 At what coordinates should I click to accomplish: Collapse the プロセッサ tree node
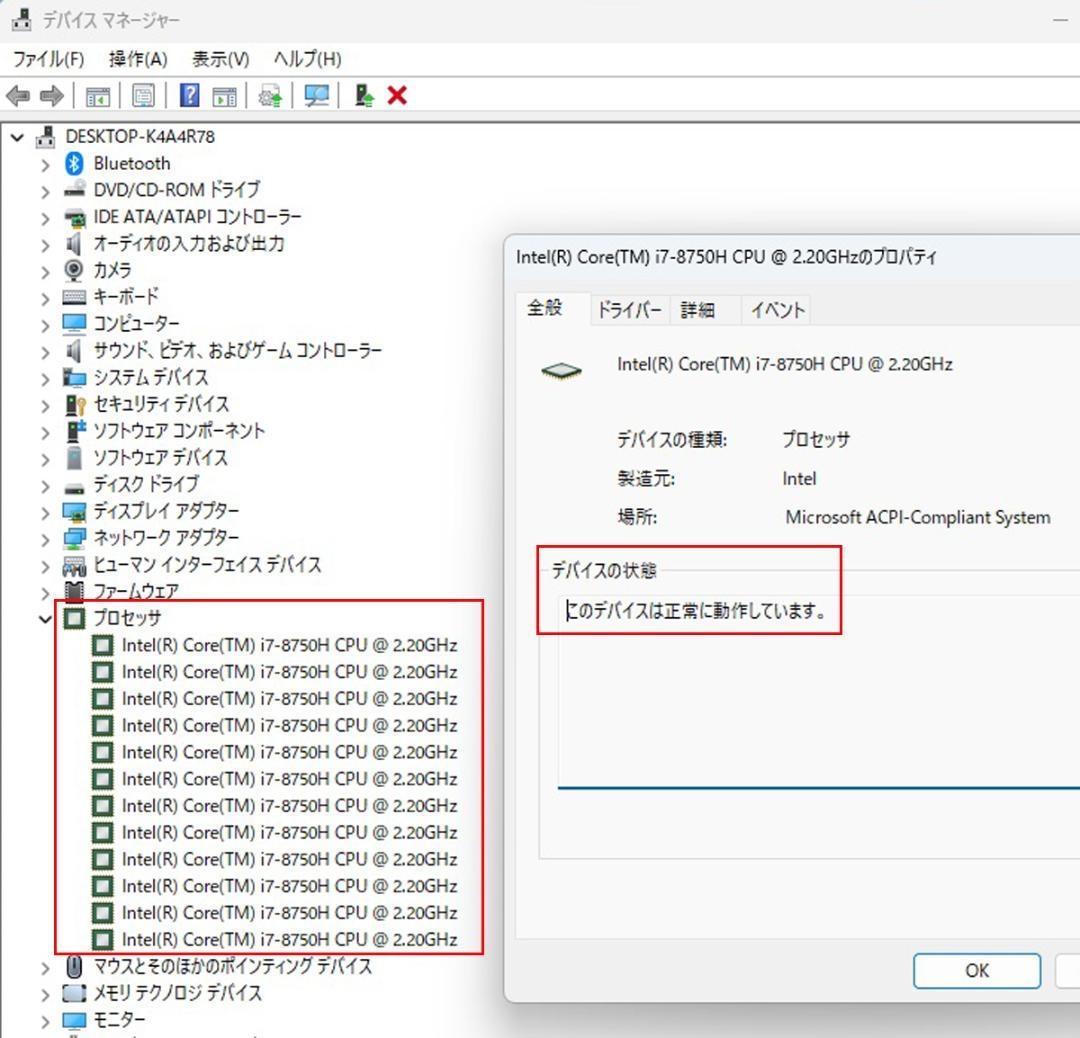[x=45, y=618]
